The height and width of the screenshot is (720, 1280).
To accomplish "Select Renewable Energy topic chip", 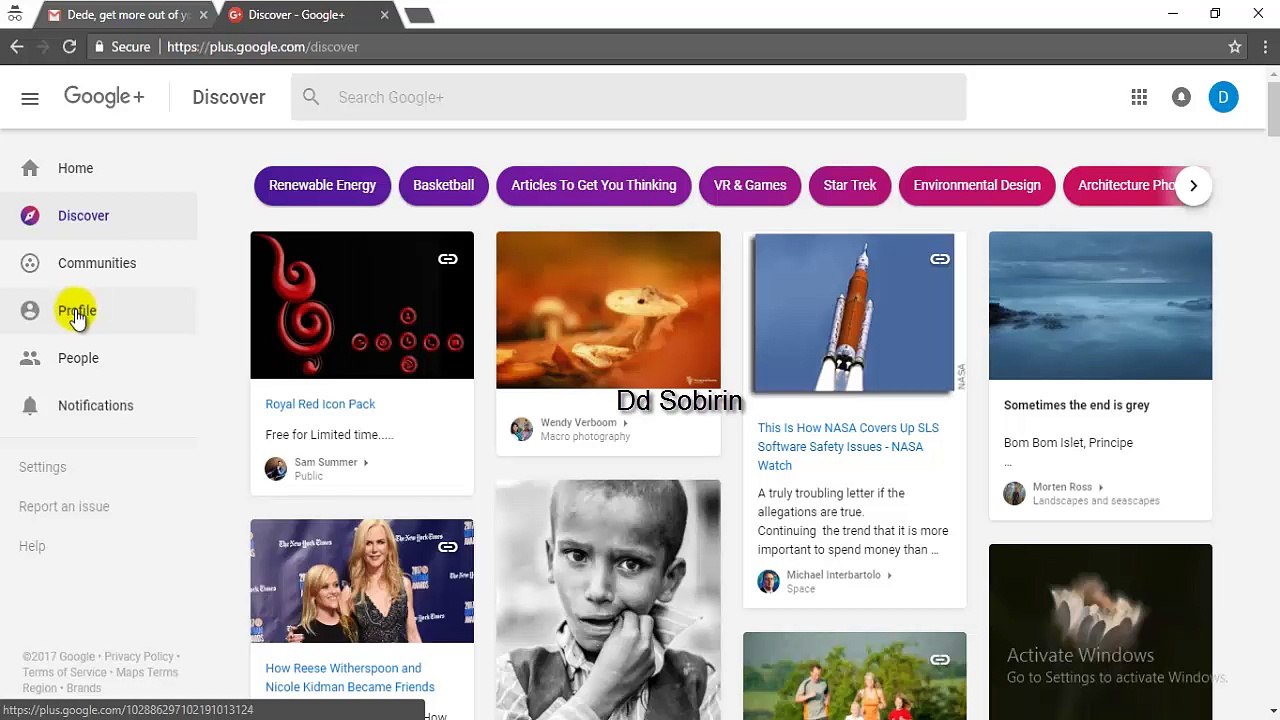I will tap(322, 185).
